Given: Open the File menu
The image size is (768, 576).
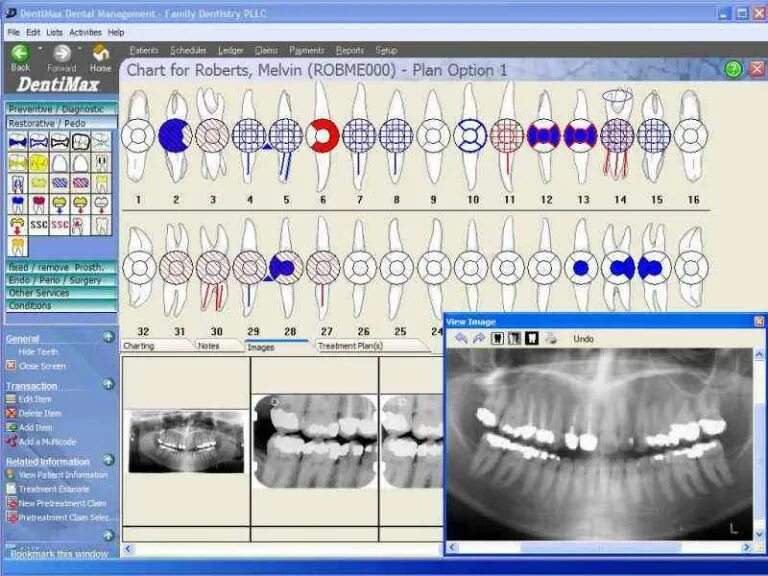Looking at the screenshot, I should 13,32.
